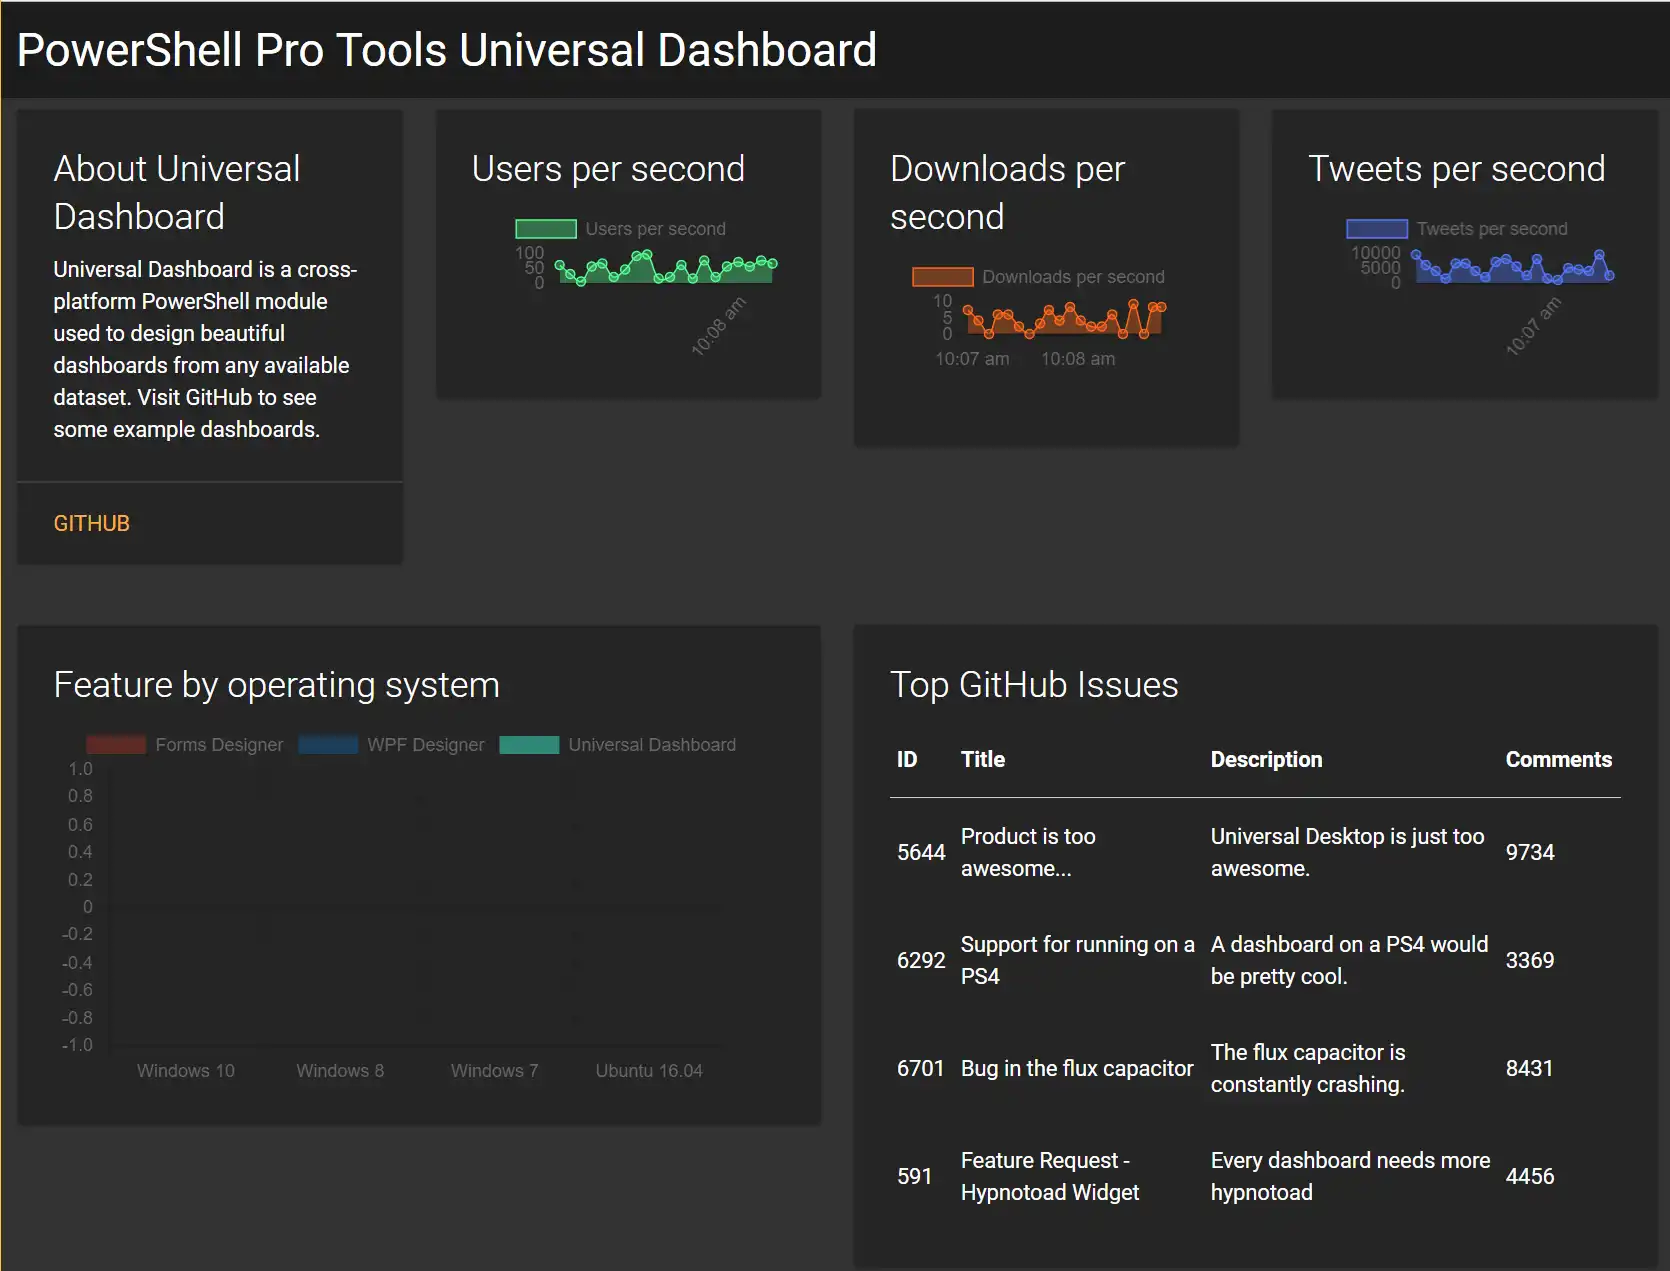1670x1271 pixels.
Task: Click the 10:08 am label under Downloads chart
Action: click(1078, 359)
